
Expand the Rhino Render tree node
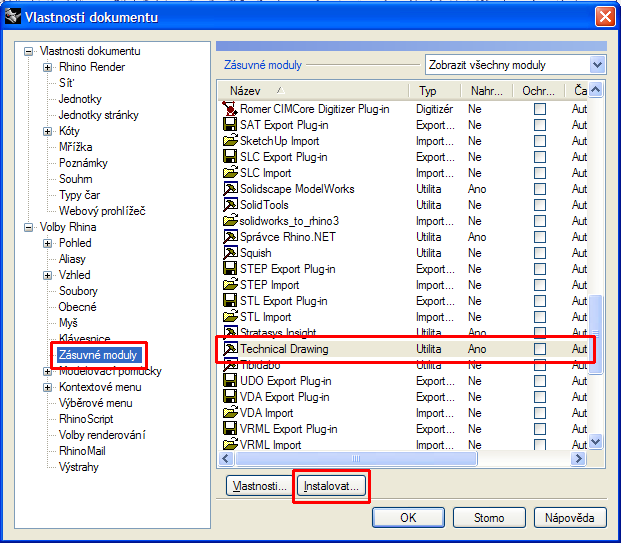coord(48,67)
